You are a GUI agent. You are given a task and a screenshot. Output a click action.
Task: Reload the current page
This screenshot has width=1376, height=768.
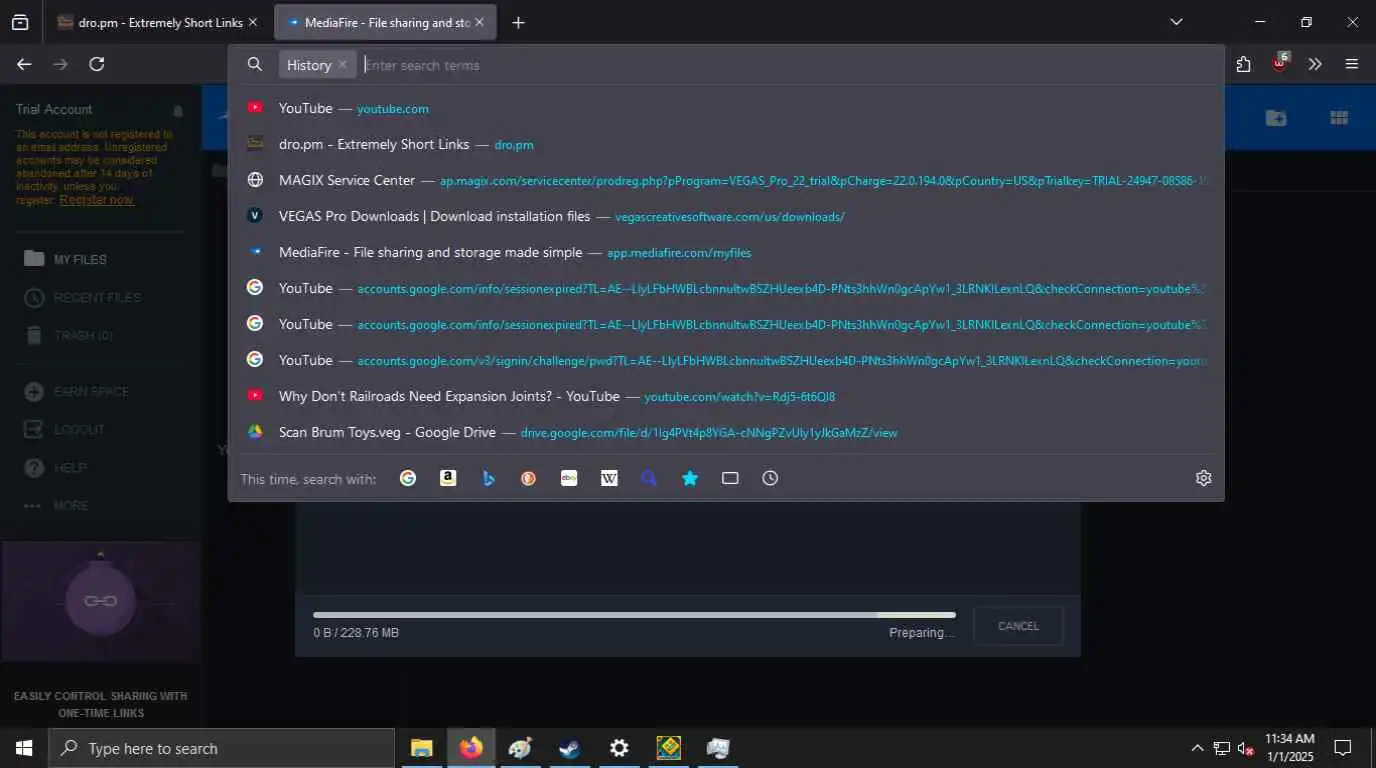(x=97, y=64)
